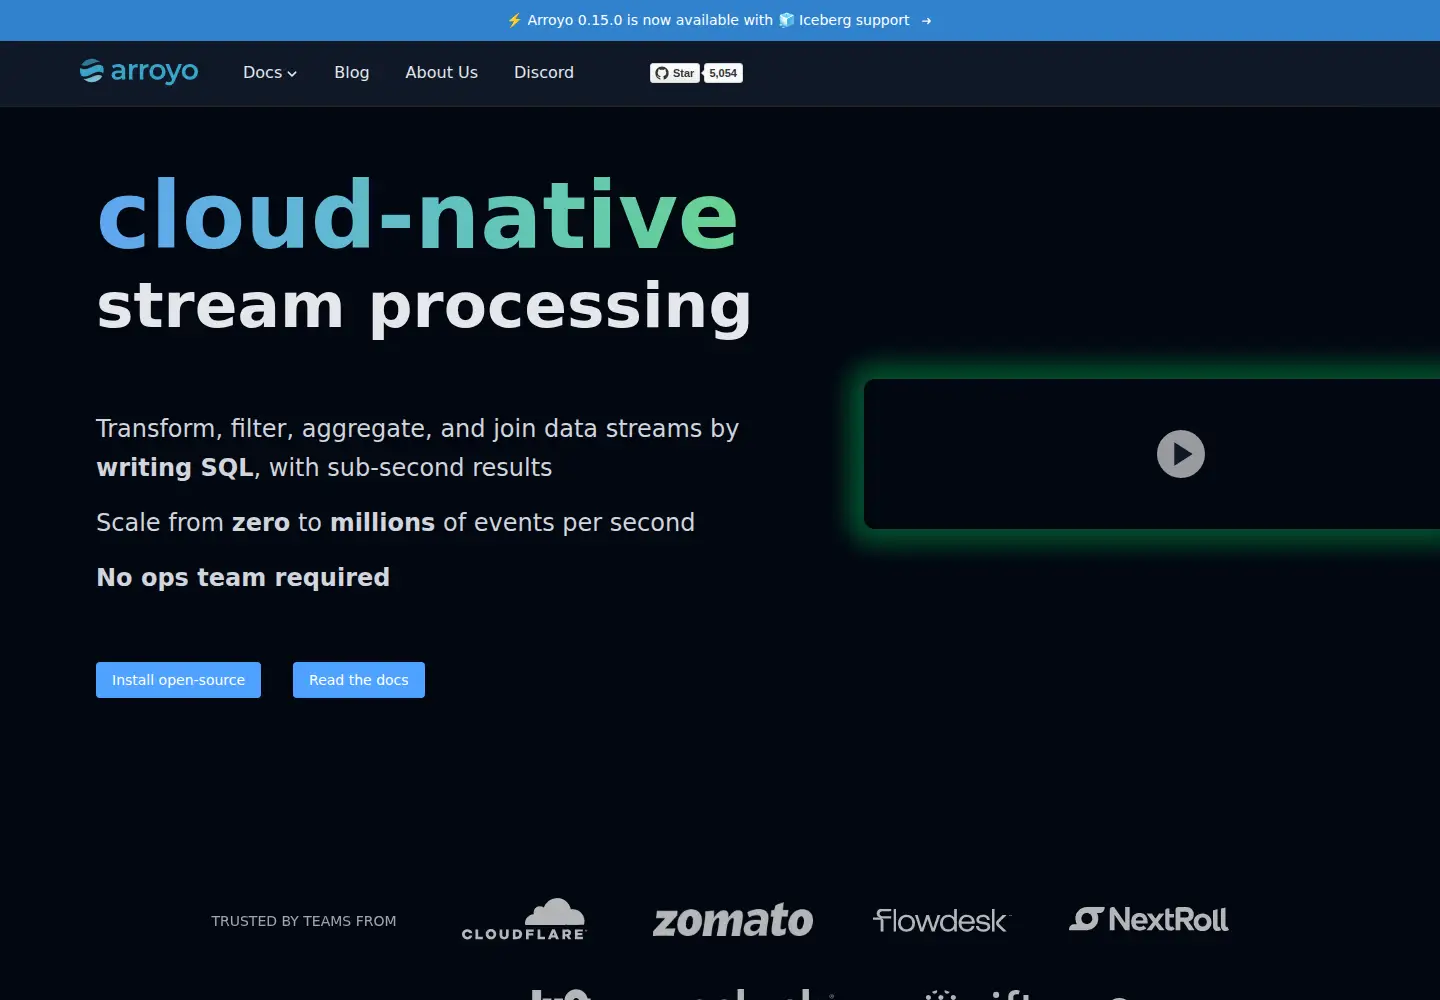Click the 'cloud-native' headline text
Image resolution: width=1440 pixels, height=1000 pixels.
(418, 215)
